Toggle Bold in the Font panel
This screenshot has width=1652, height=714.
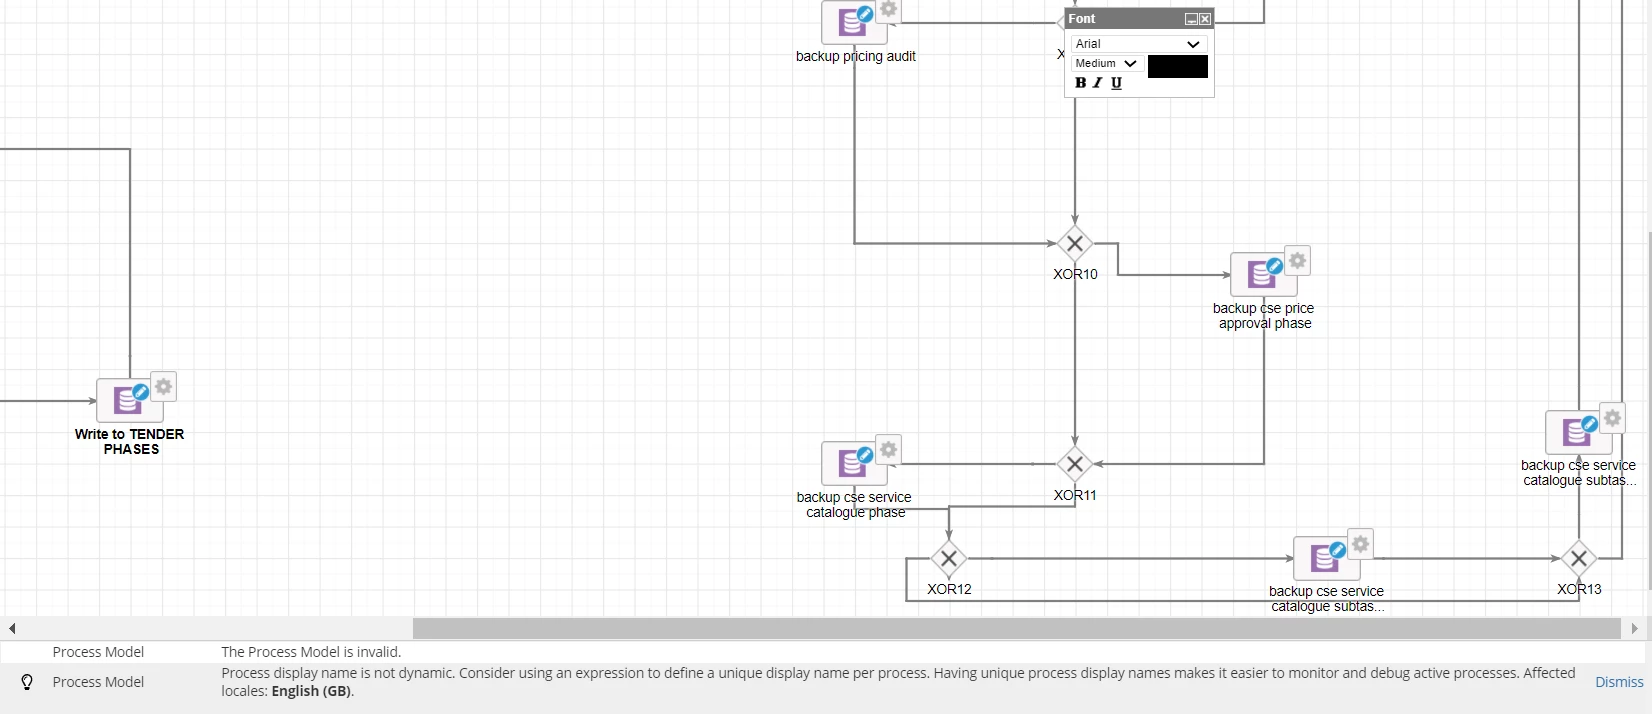pyautogui.click(x=1080, y=83)
